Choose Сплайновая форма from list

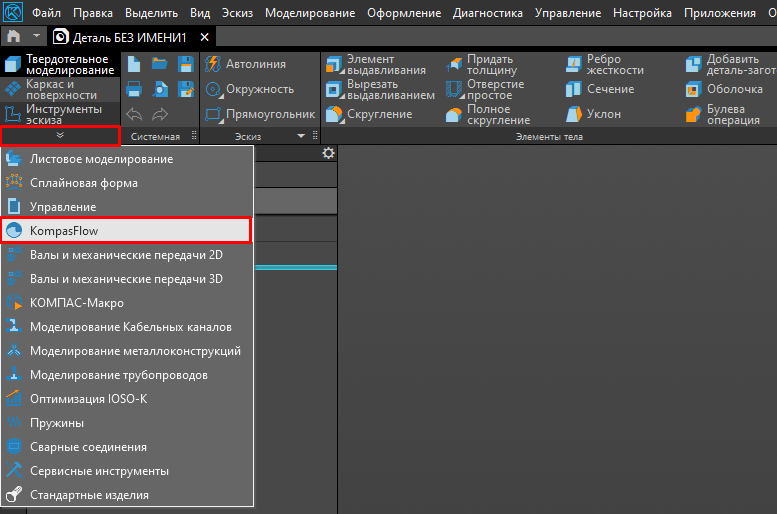(x=127, y=183)
